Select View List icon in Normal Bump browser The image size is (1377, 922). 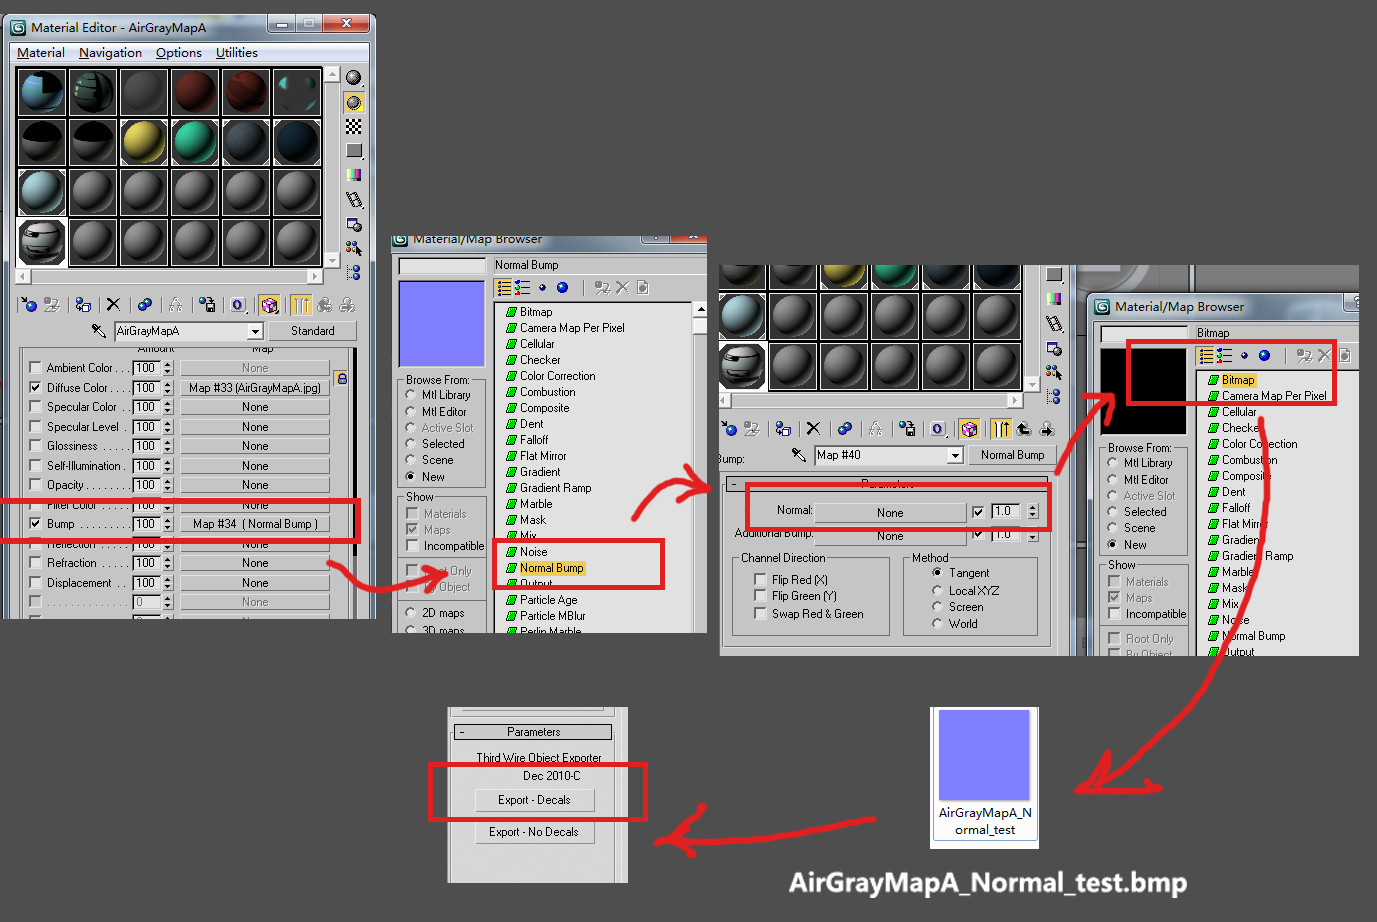pos(504,288)
